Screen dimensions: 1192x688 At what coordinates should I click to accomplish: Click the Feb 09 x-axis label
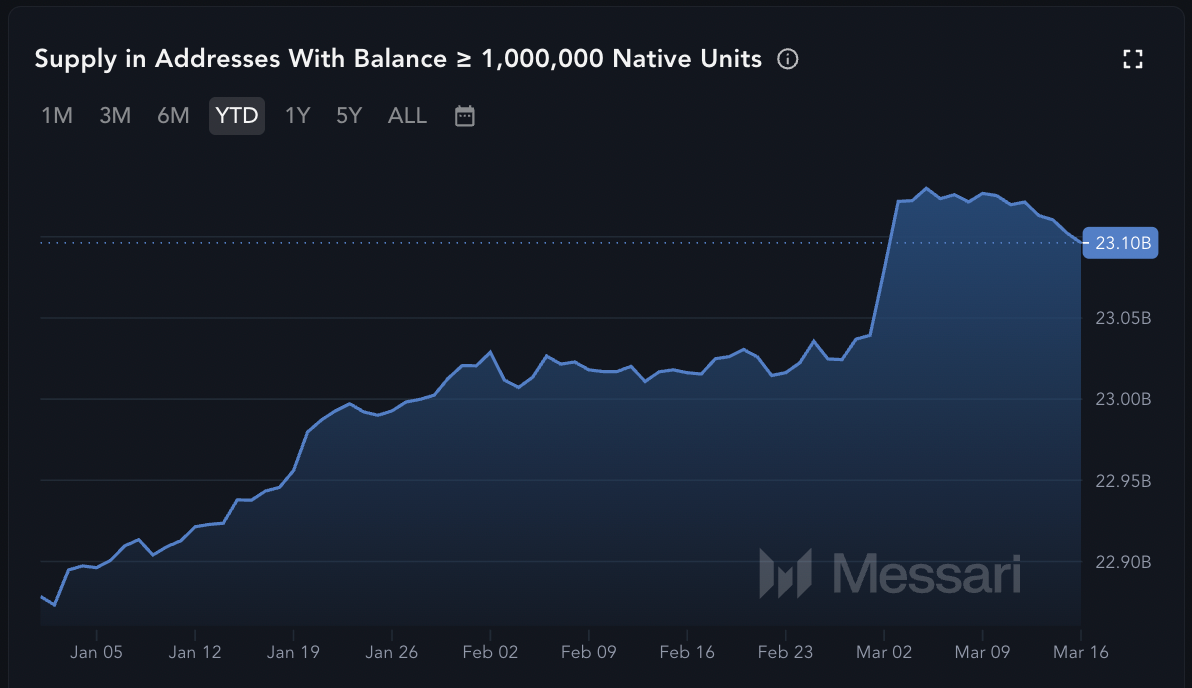click(588, 652)
